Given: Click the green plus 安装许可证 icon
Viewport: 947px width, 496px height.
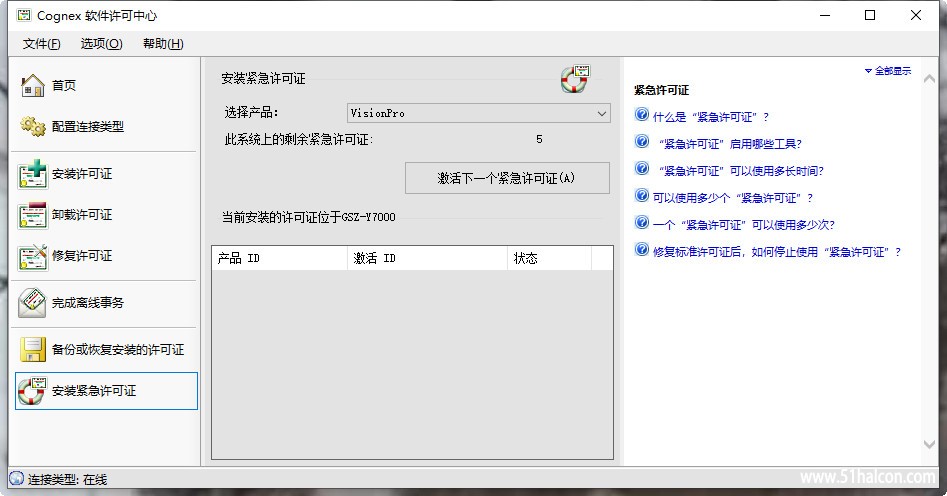Looking at the screenshot, I should (33, 174).
